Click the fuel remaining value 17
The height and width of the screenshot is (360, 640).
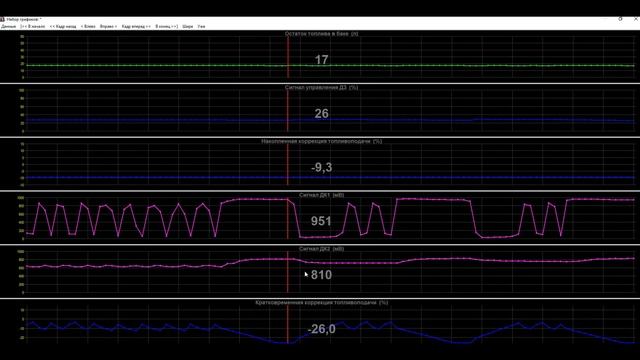(322, 60)
